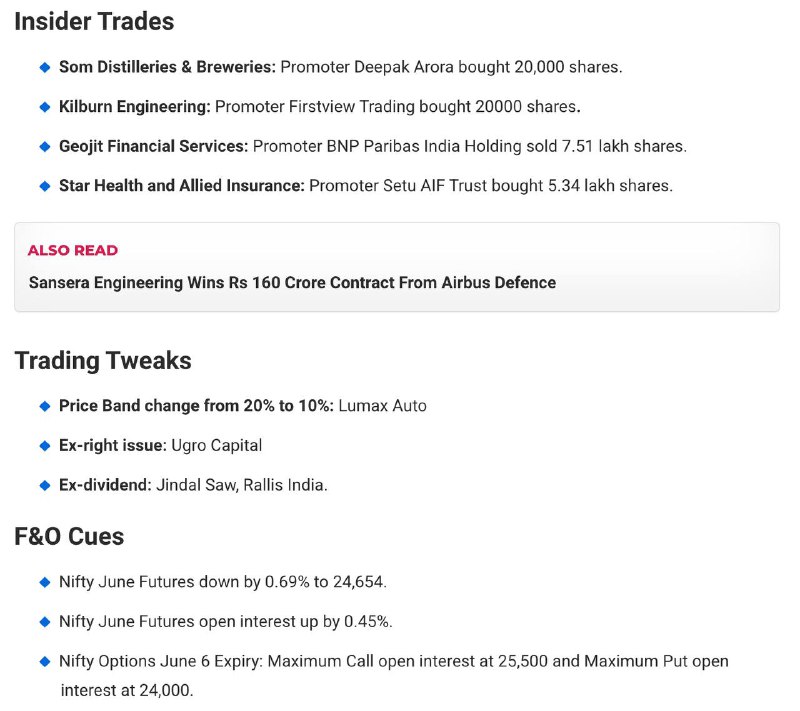The height and width of the screenshot is (711, 800).
Task: Click the Trading Tweaks heading
Action: pyautogui.click(x=103, y=361)
